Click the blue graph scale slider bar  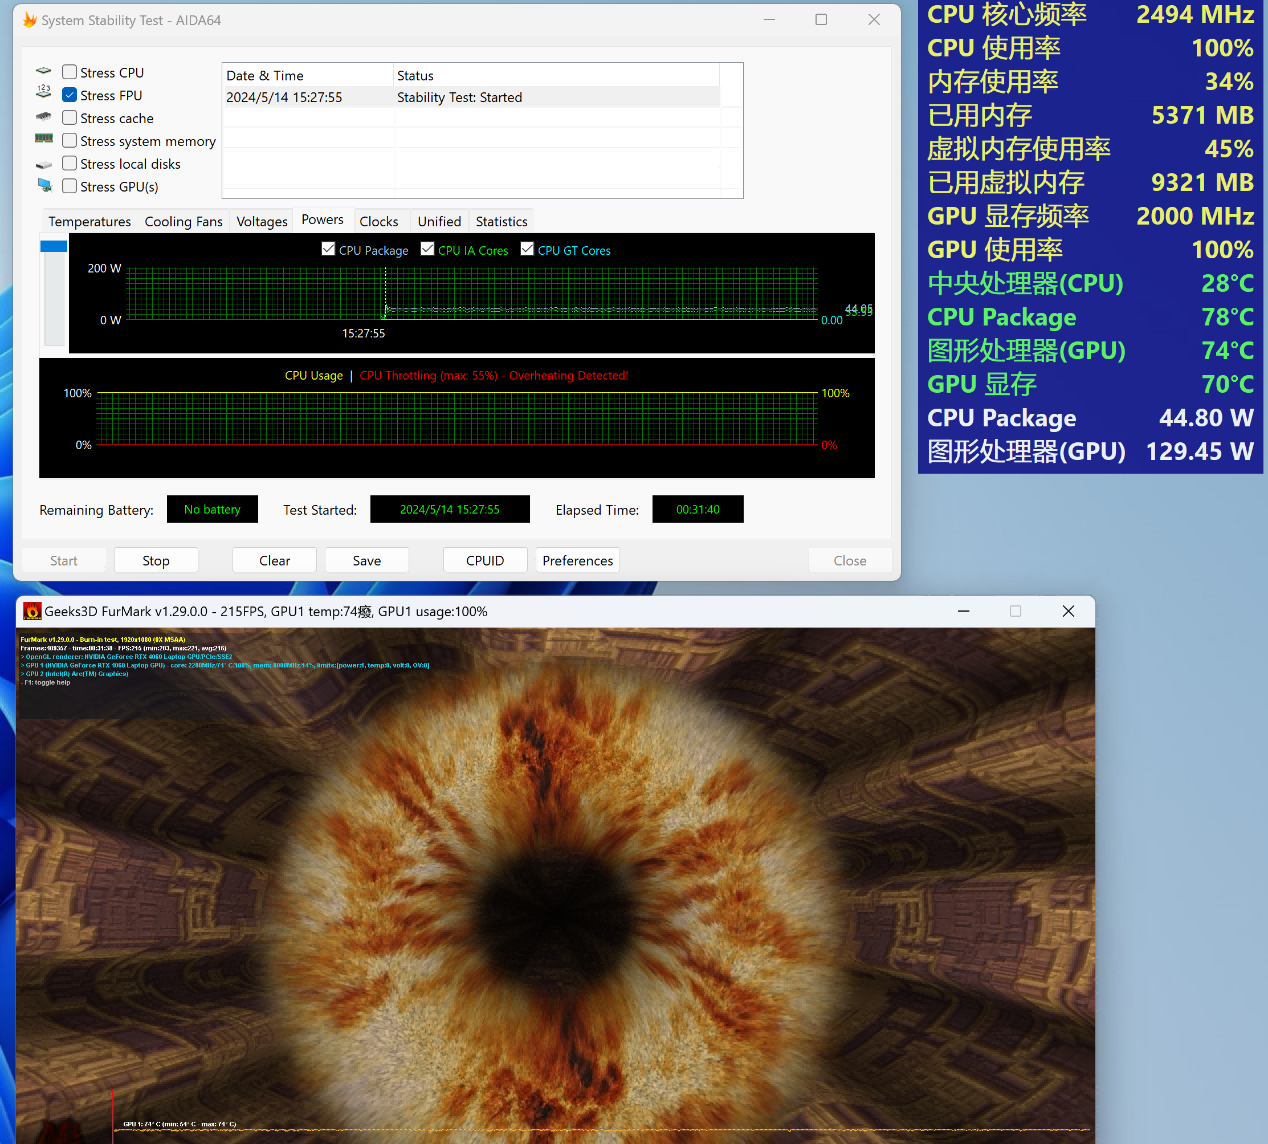(54, 246)
